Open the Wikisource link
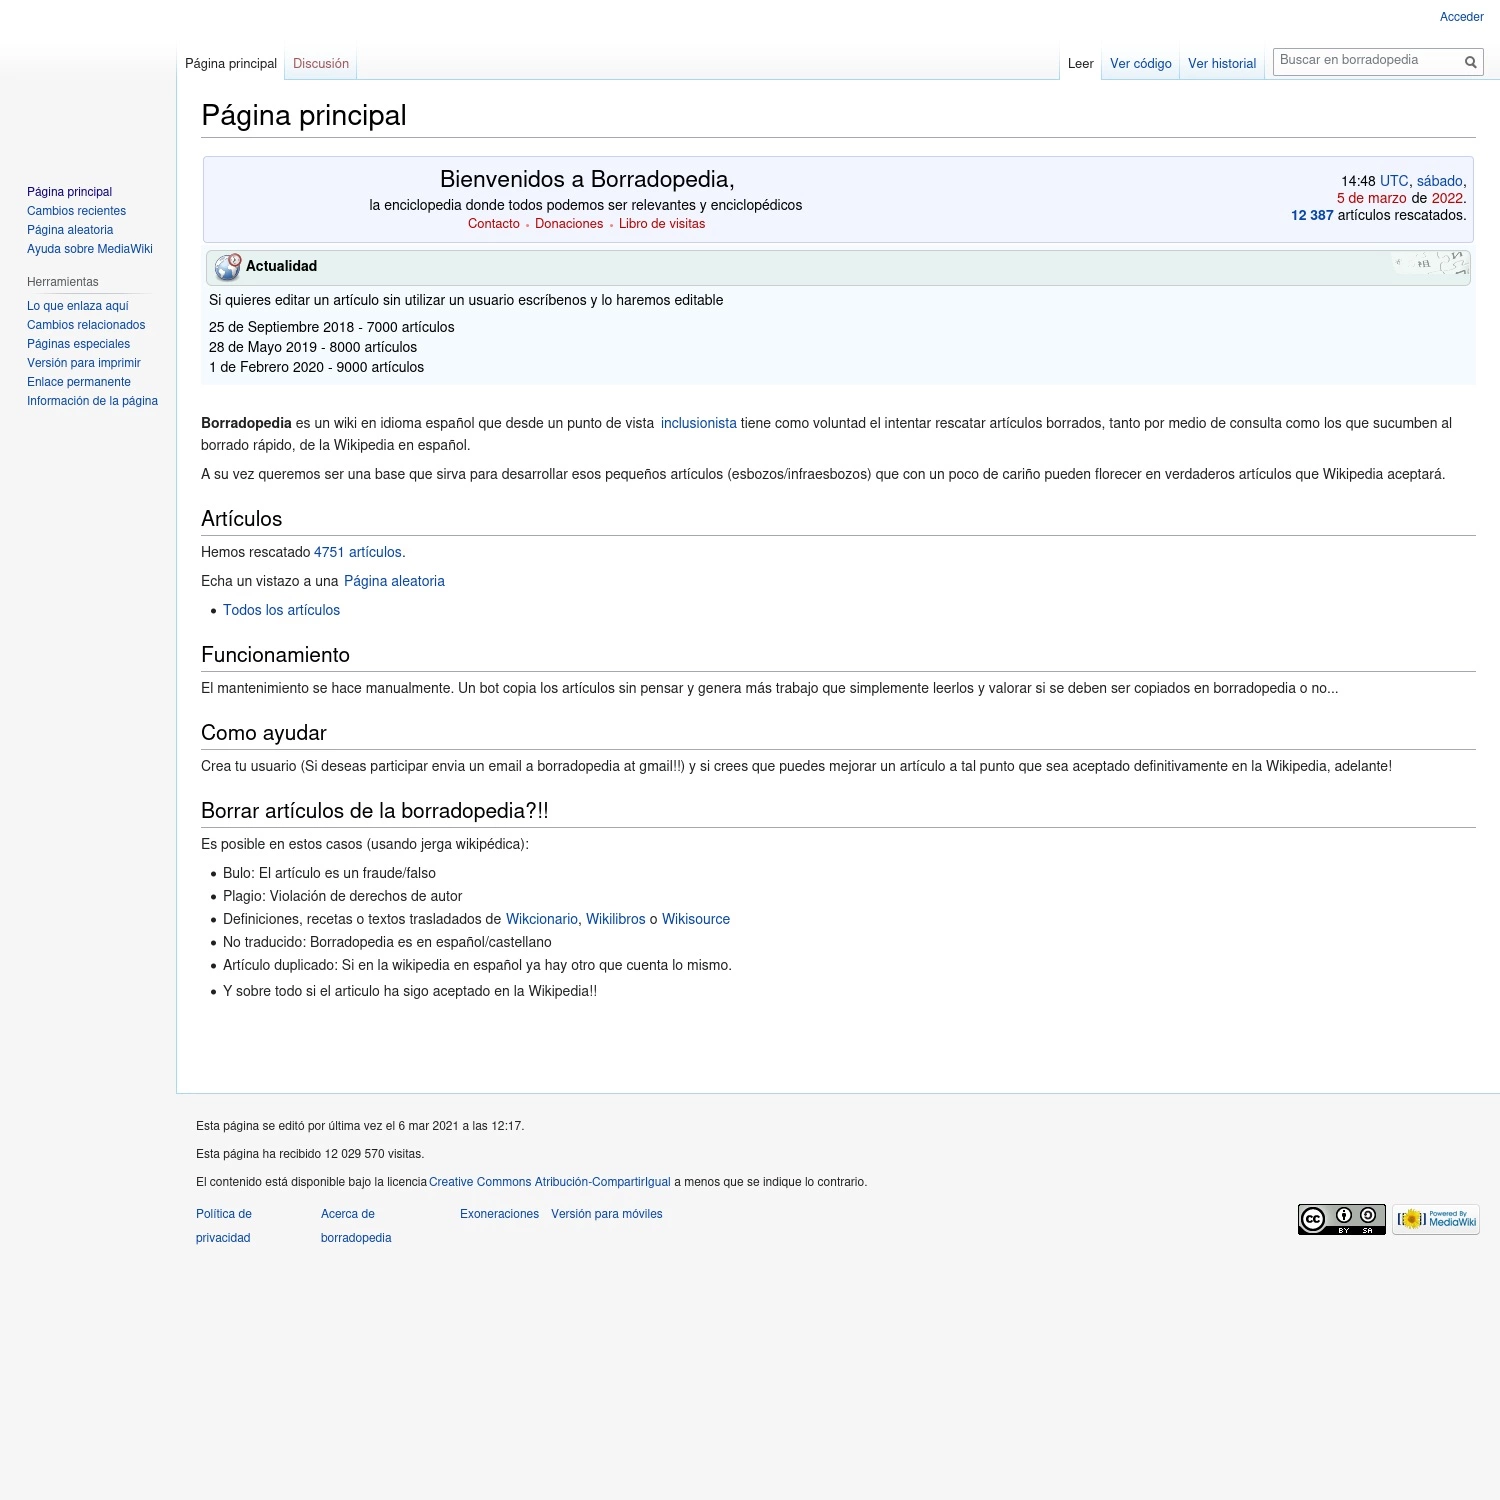1500x1500 pixels. point(696,919)
